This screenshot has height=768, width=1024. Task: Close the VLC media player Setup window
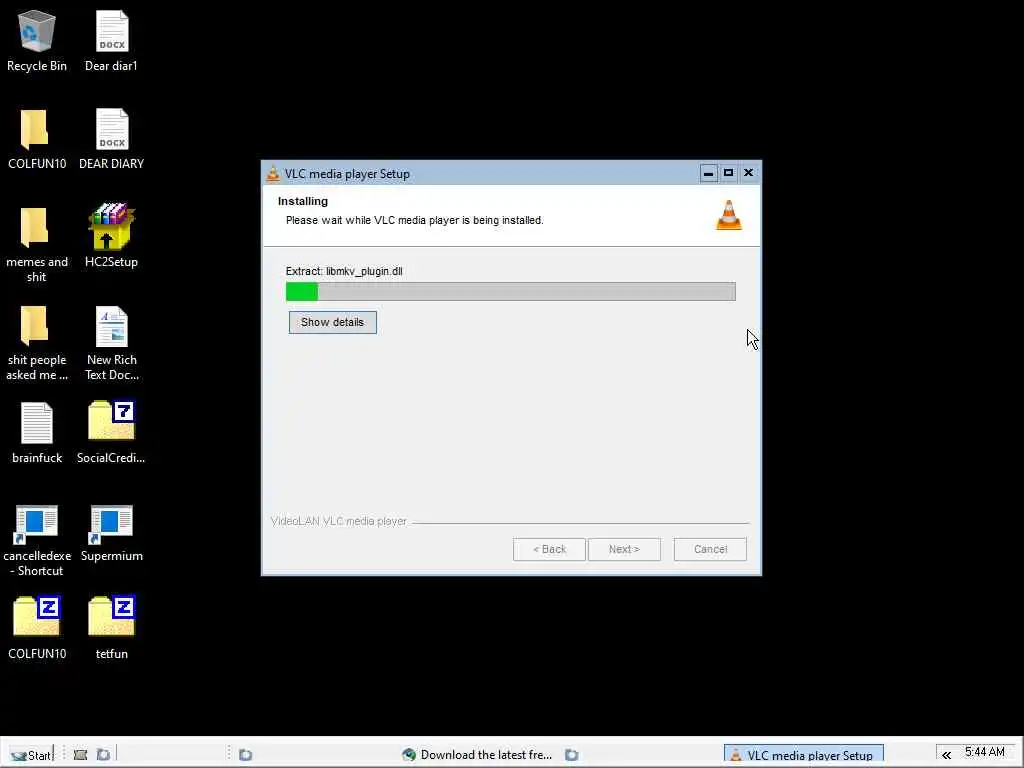[748, 173]
